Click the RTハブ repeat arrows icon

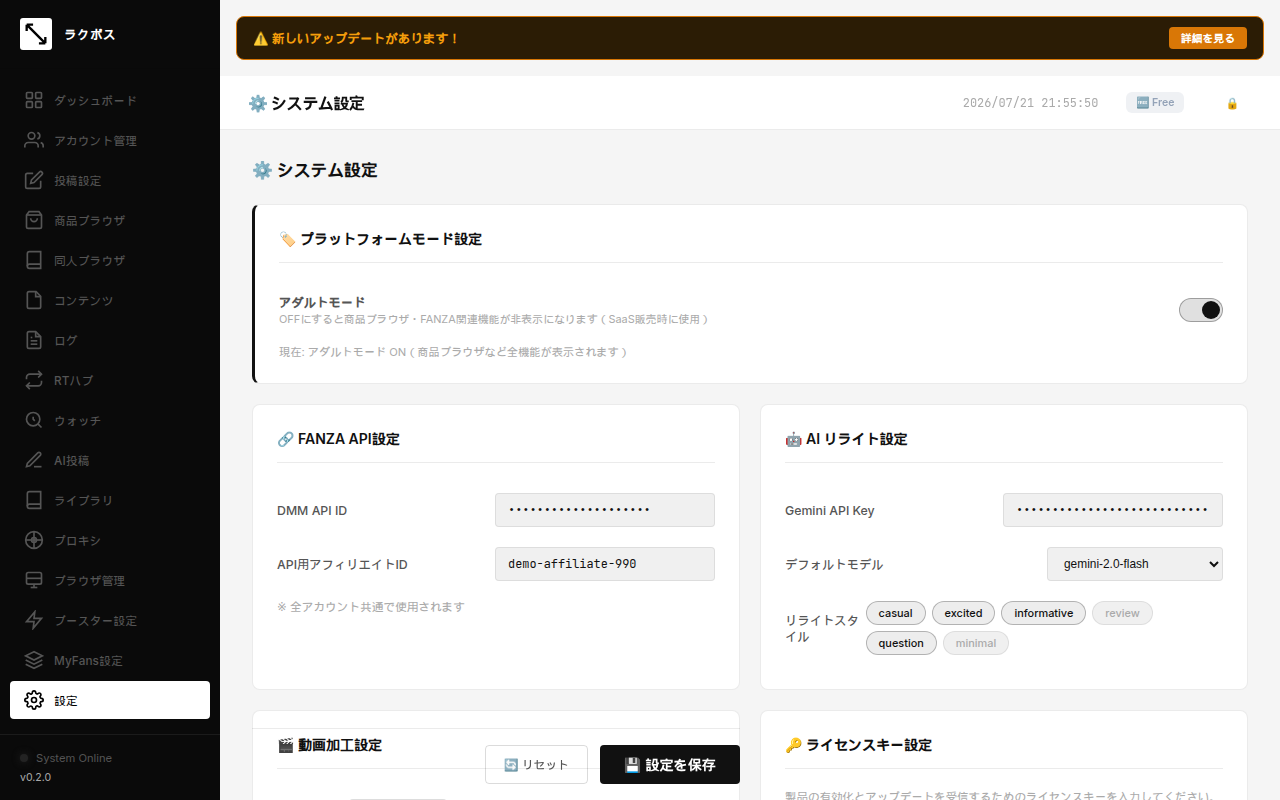pyautogui.click(x=34, y=380)
